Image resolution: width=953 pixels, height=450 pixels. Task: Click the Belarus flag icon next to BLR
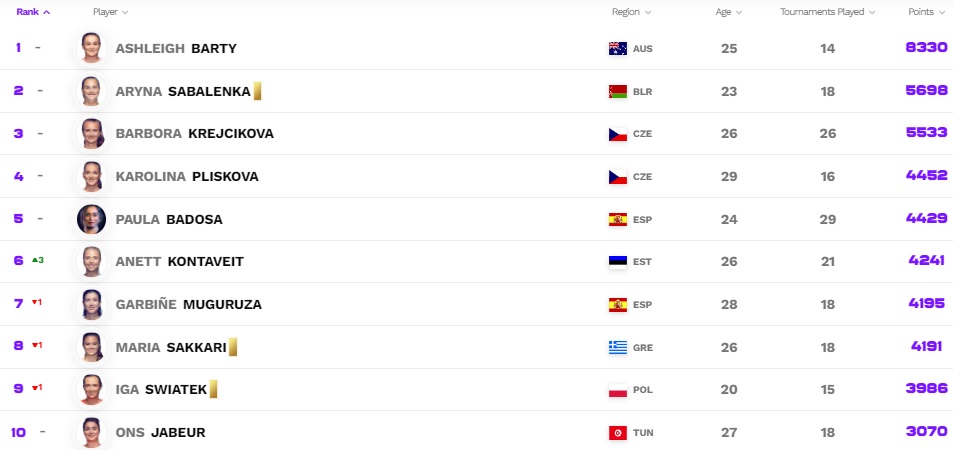click(x=618, y=91)
